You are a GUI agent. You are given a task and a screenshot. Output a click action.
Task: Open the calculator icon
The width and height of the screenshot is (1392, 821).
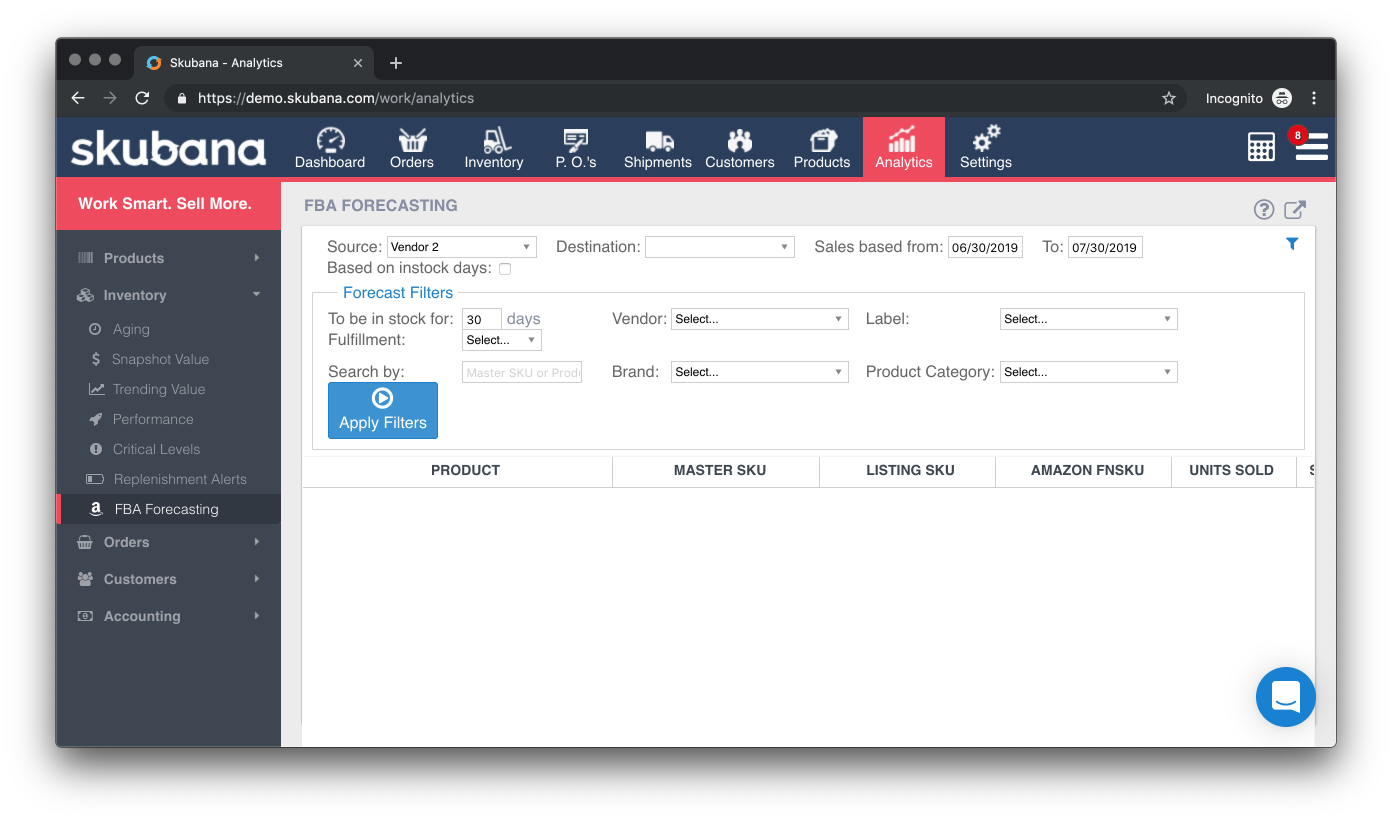pos(1262,146)
